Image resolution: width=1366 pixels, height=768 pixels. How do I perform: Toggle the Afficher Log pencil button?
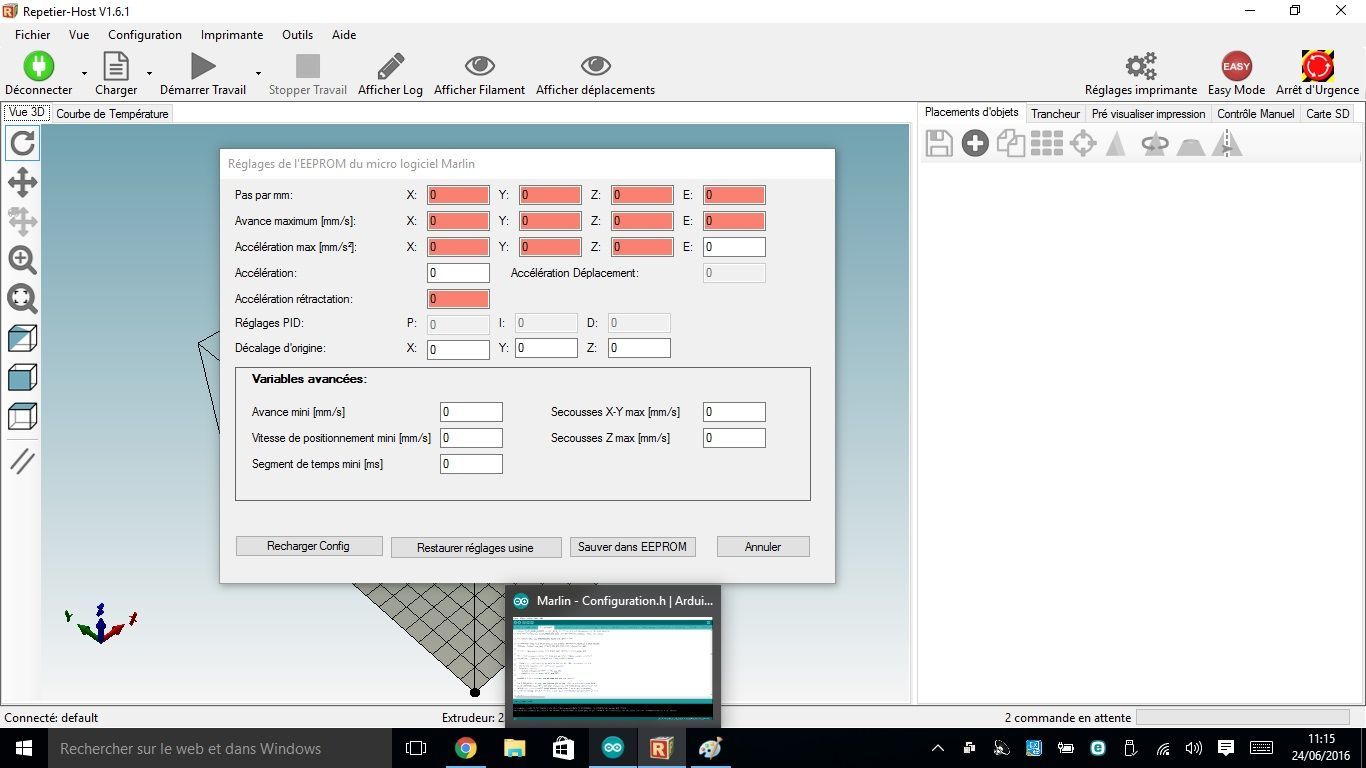tap(390, 66)
